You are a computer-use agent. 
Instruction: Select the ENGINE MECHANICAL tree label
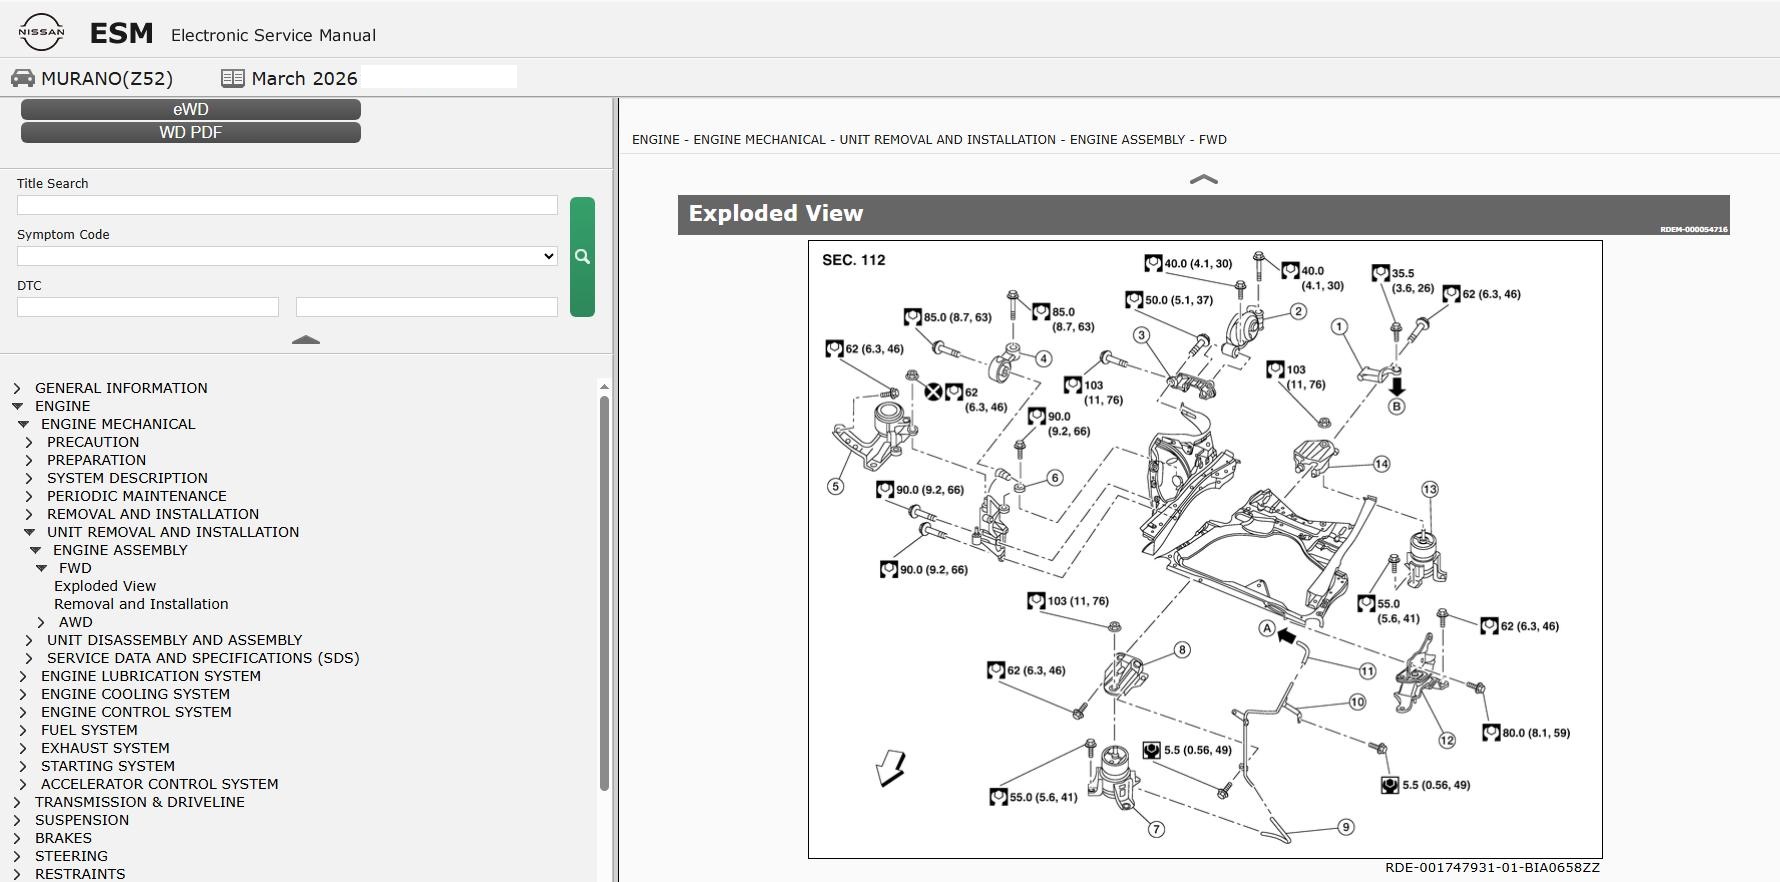(x=118, y=424)
